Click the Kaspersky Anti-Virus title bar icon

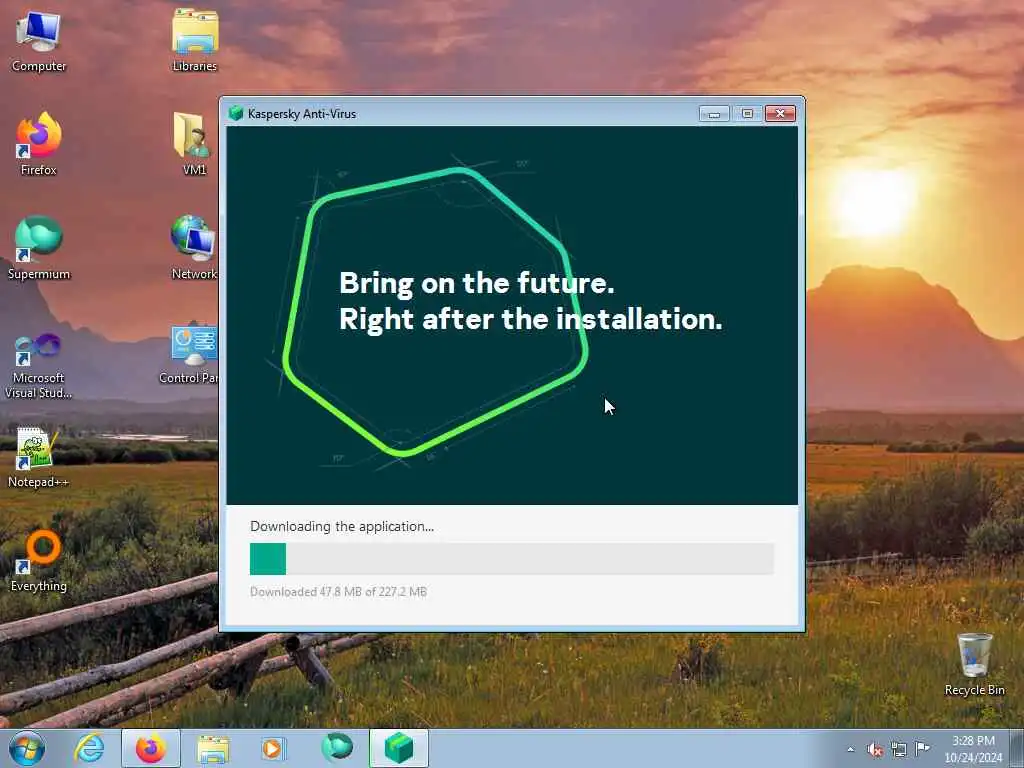[x=236, y=114]
